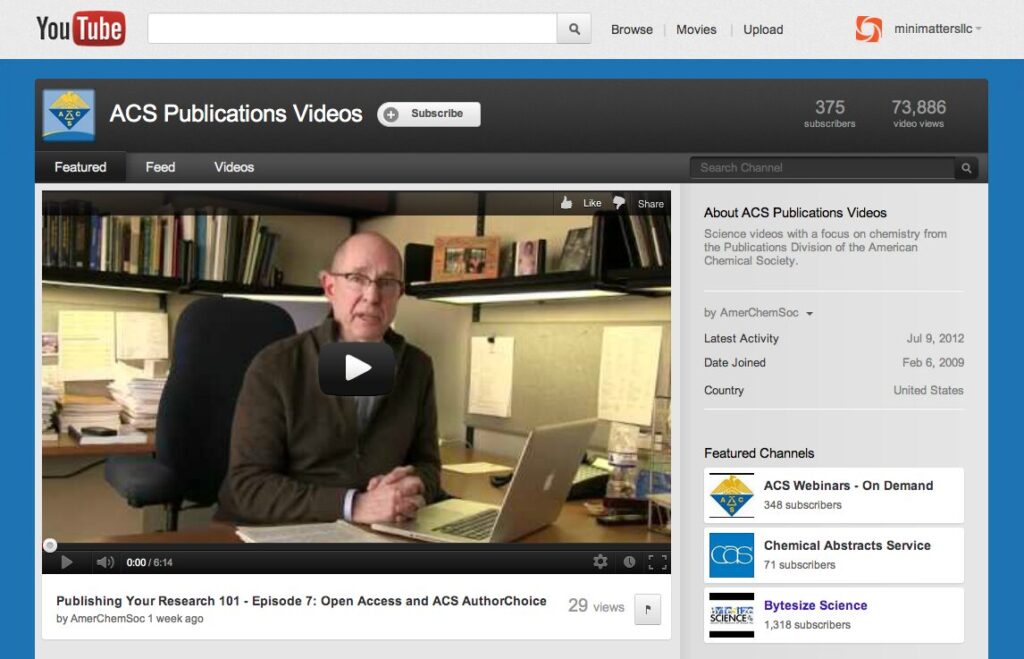Click the top search magnifier button
This screenshot has width=1024, height=659.
[574, 29]
